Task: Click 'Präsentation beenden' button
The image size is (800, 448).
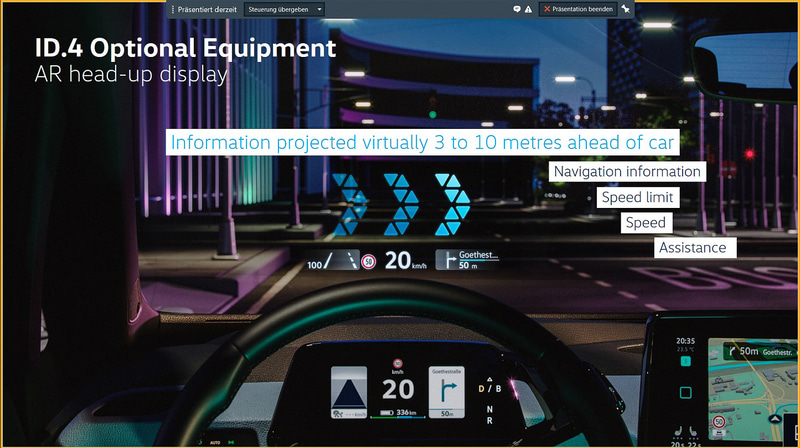Action: pos(578,9)
